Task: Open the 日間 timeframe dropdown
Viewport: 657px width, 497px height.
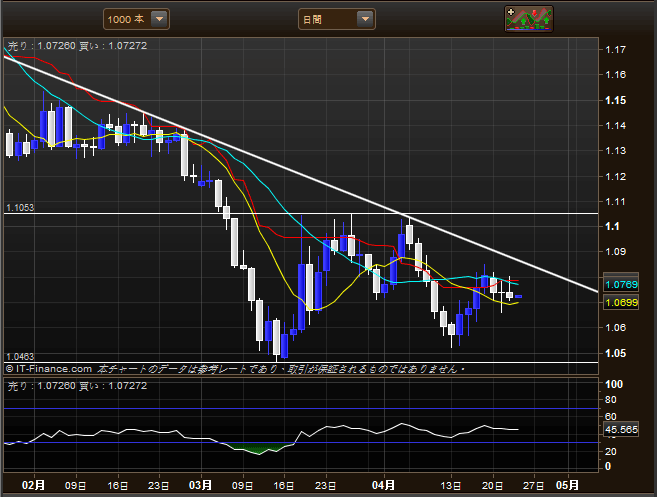Action: (x=336, y=19)
